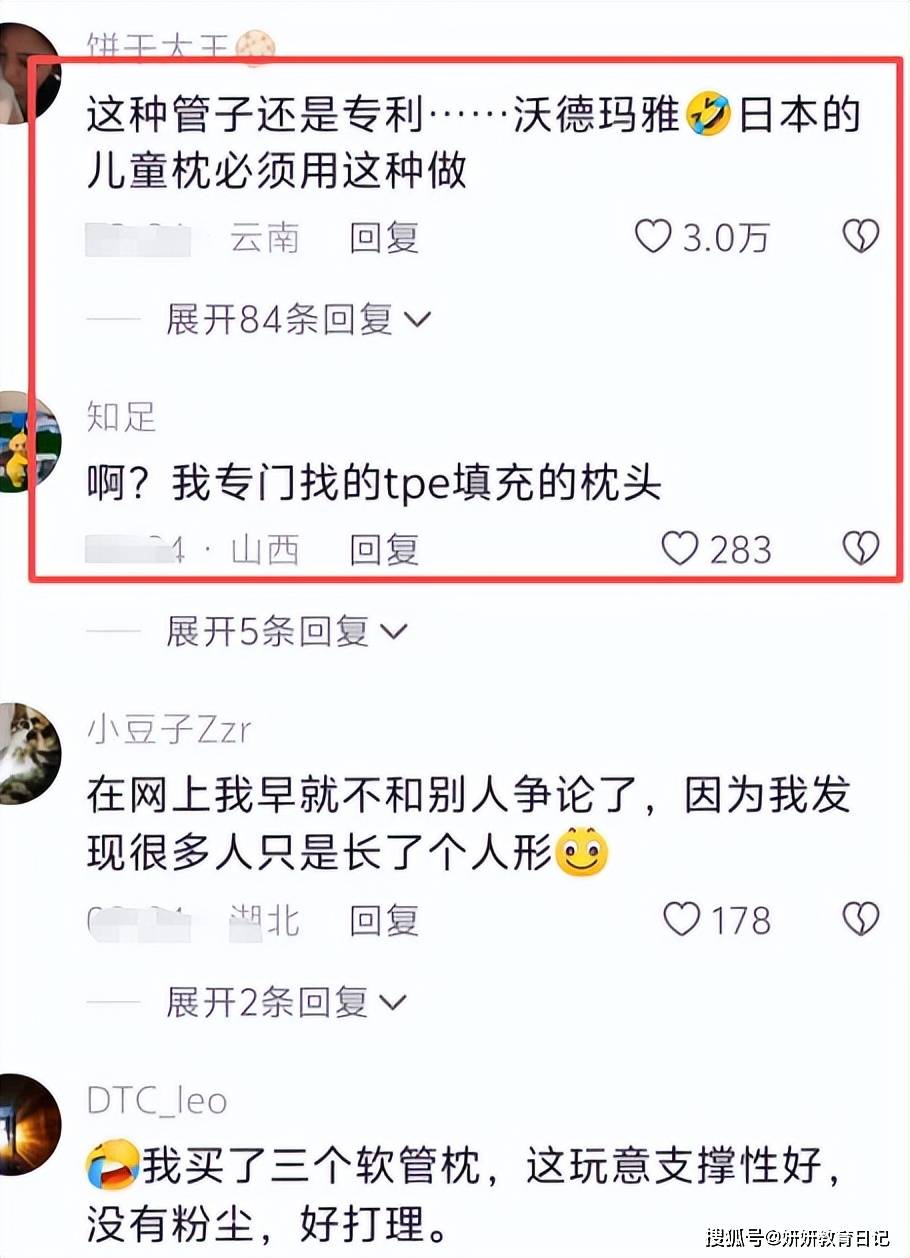Reply to 知足's 山西 comment
The image size is (910, 1258).
pos(384,548)
